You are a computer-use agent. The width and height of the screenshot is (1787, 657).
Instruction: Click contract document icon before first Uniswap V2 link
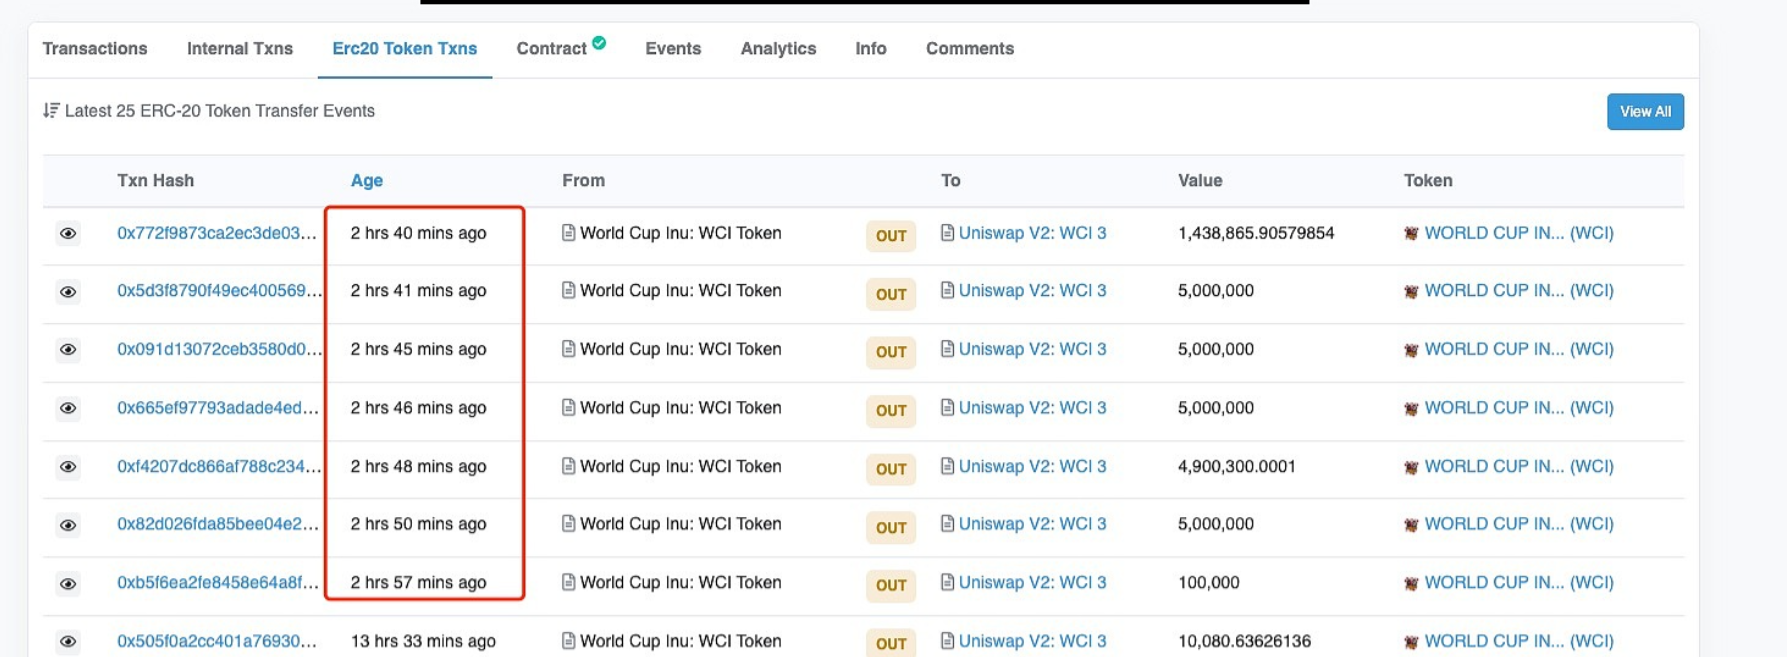click(x=947, y=233)
